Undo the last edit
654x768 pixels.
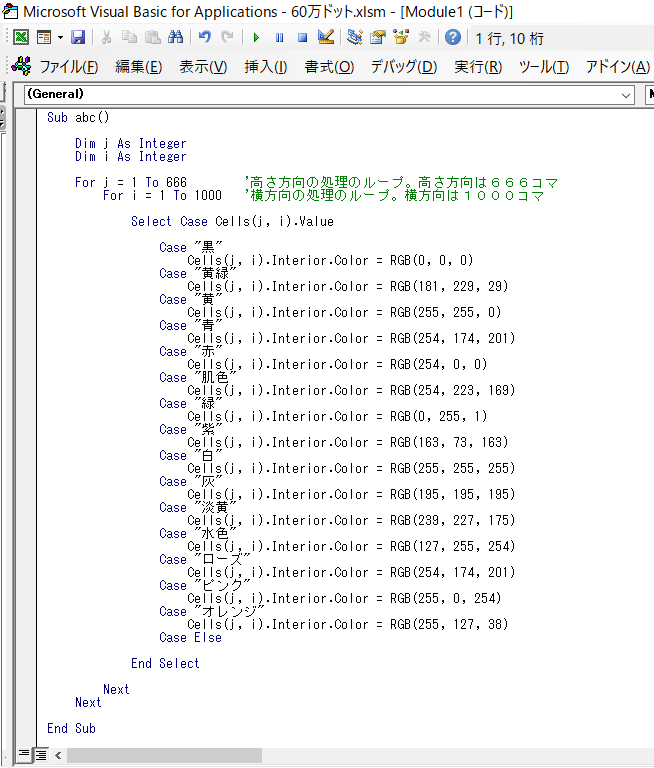(204, 37)
